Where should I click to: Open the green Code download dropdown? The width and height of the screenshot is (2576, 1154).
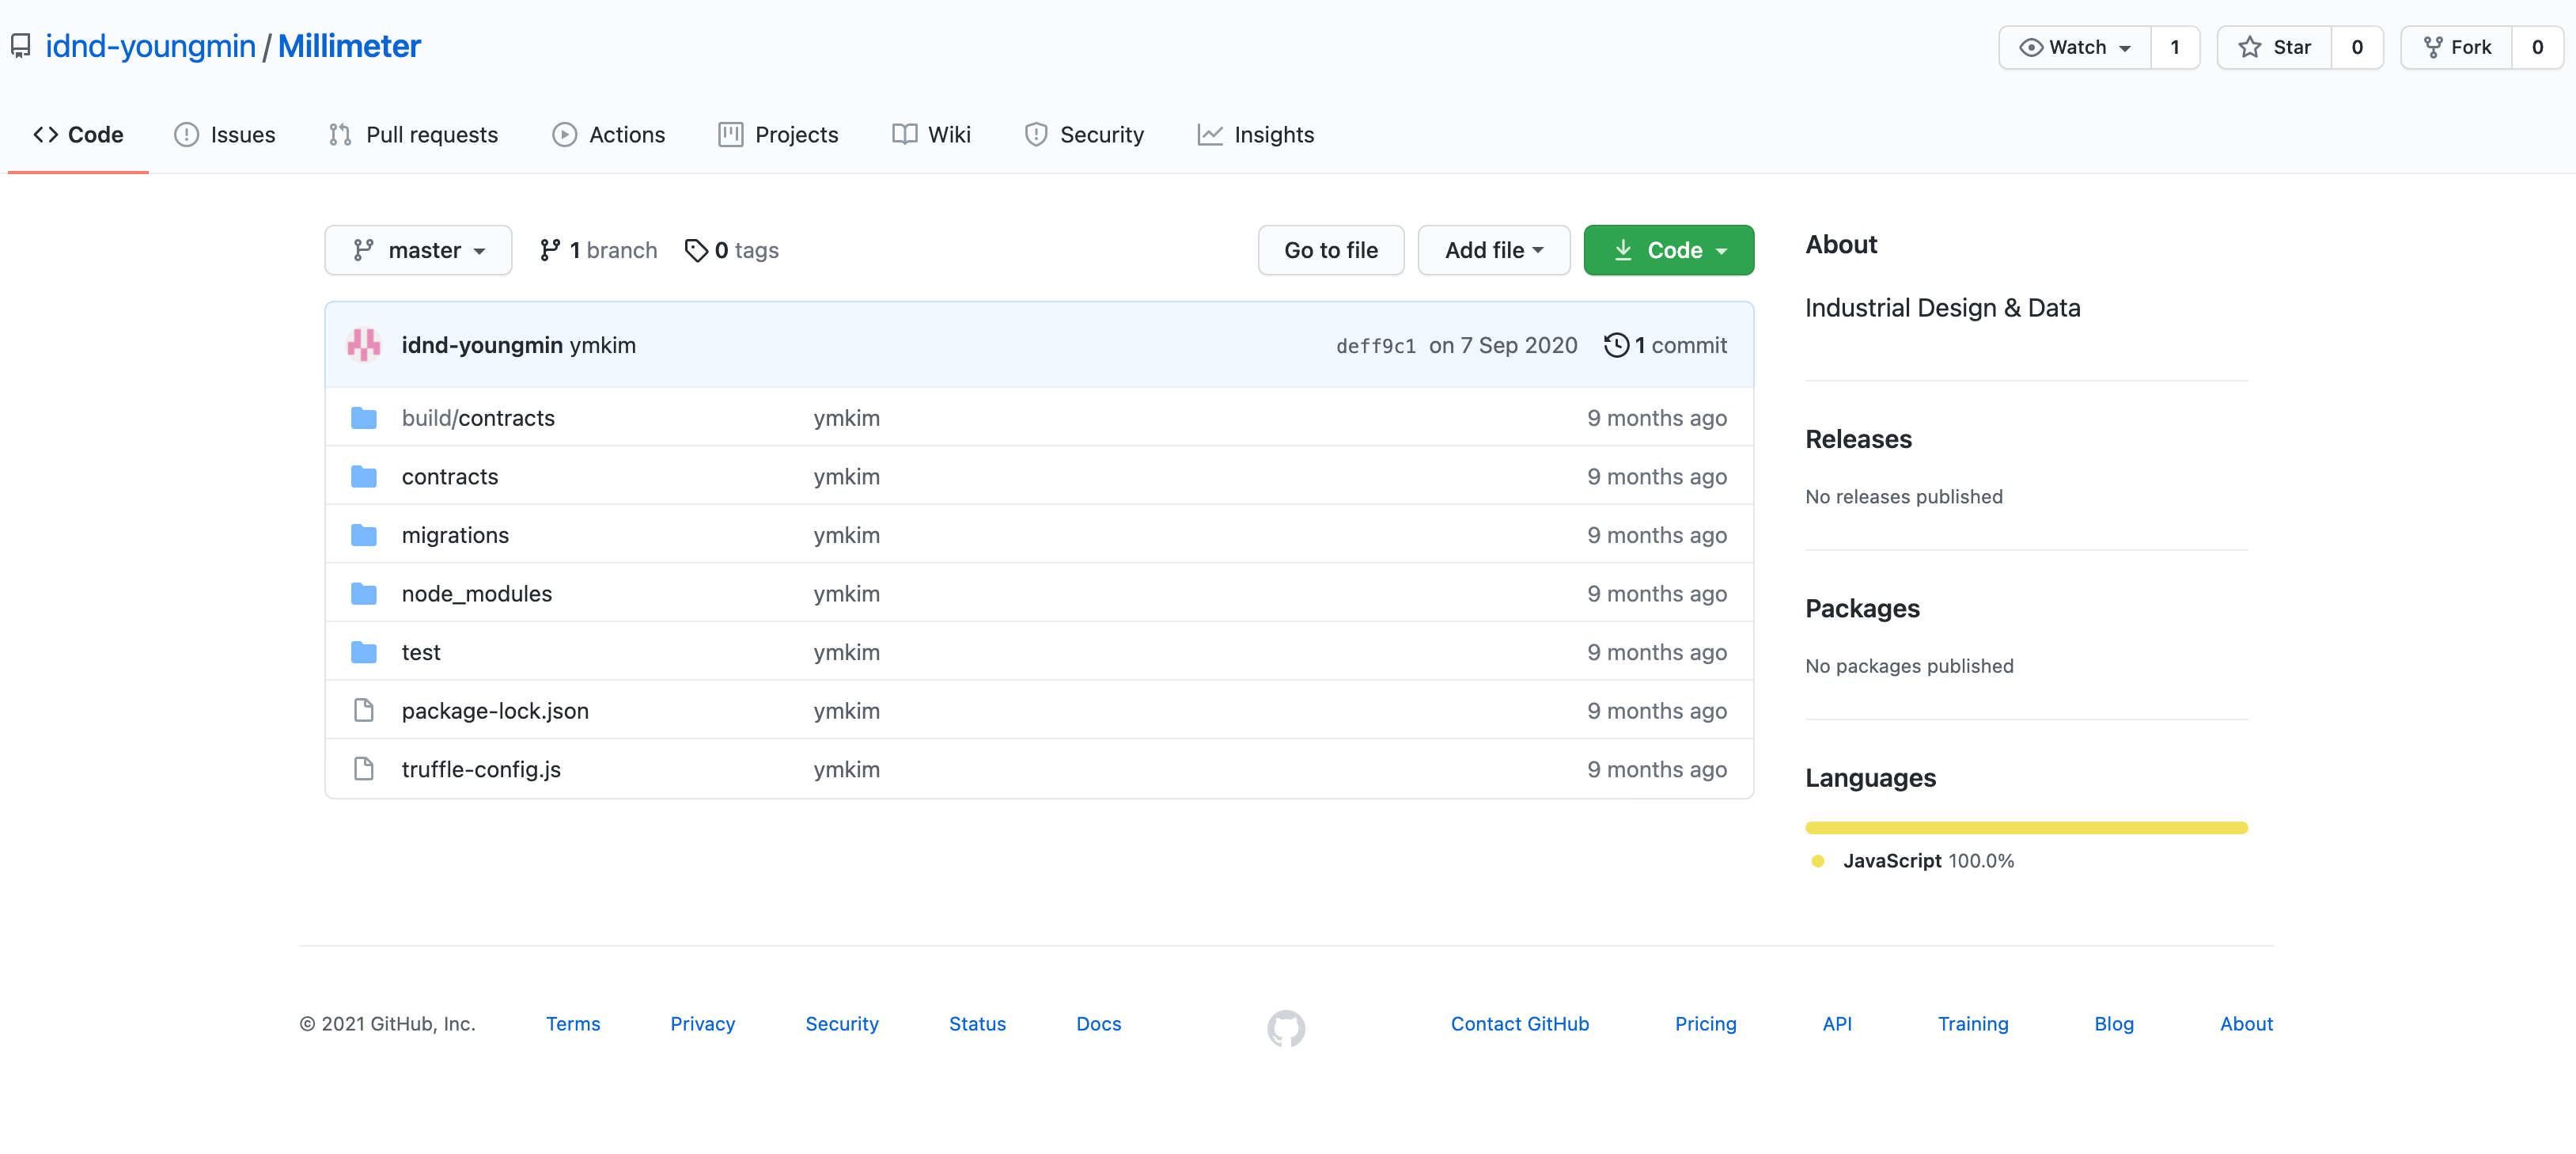(1668, 250)
